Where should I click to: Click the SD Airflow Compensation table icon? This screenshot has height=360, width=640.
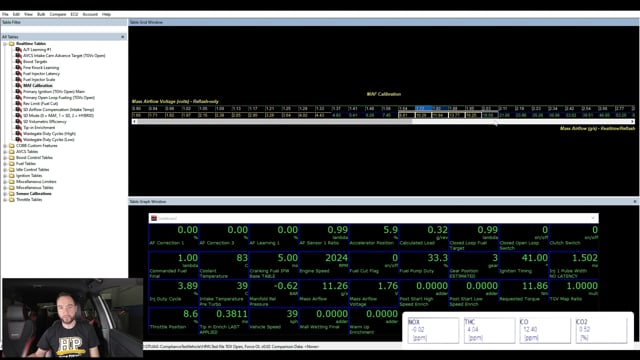coord(18,109)
